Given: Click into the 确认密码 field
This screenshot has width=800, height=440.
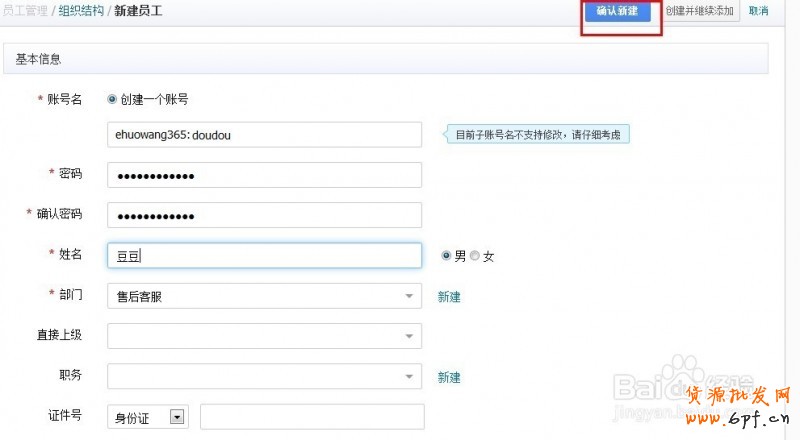Looking at the screenshot, I should (x=264, y=215).
